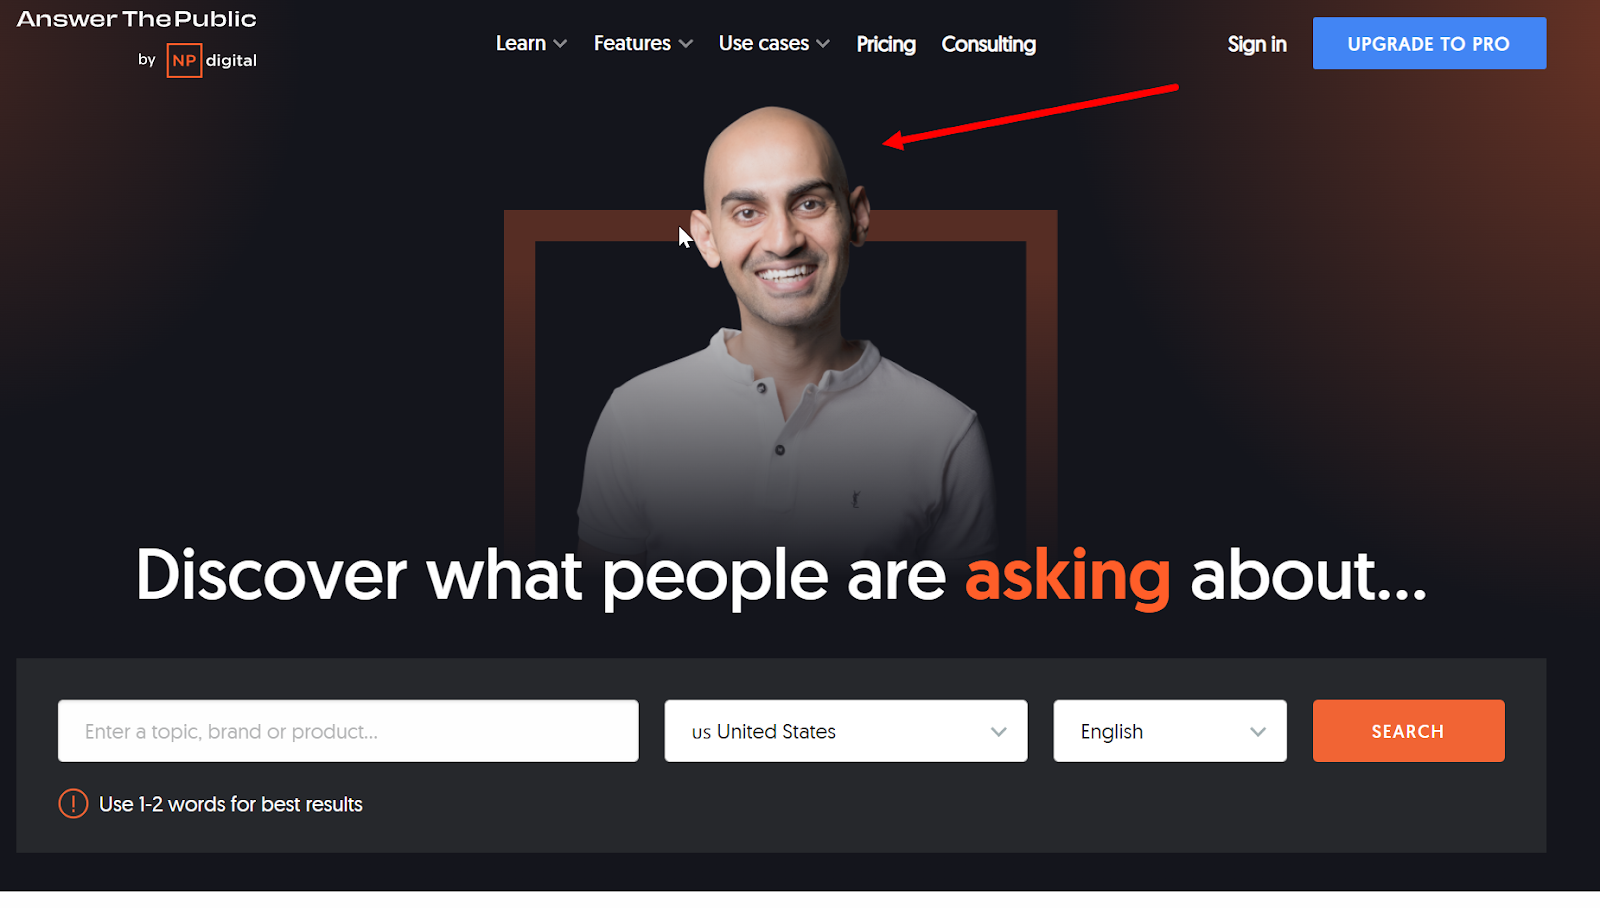This screenshot has width=1600, height=908.
Task: Click the country selector down arrow
Action: click(x=998, y=732)
